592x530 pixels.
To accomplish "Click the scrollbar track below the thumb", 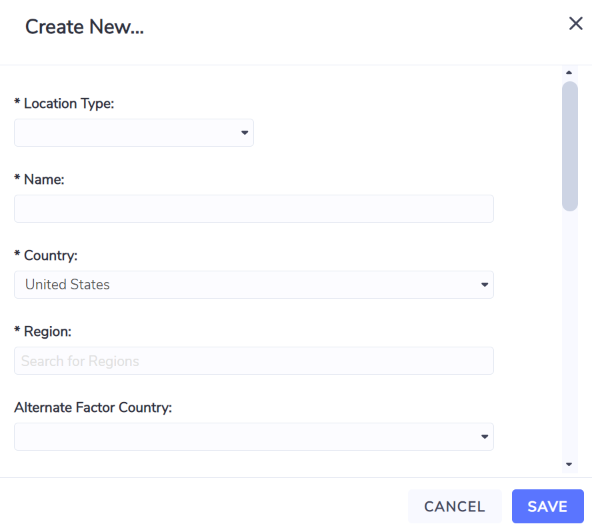I will coord(569,334).
